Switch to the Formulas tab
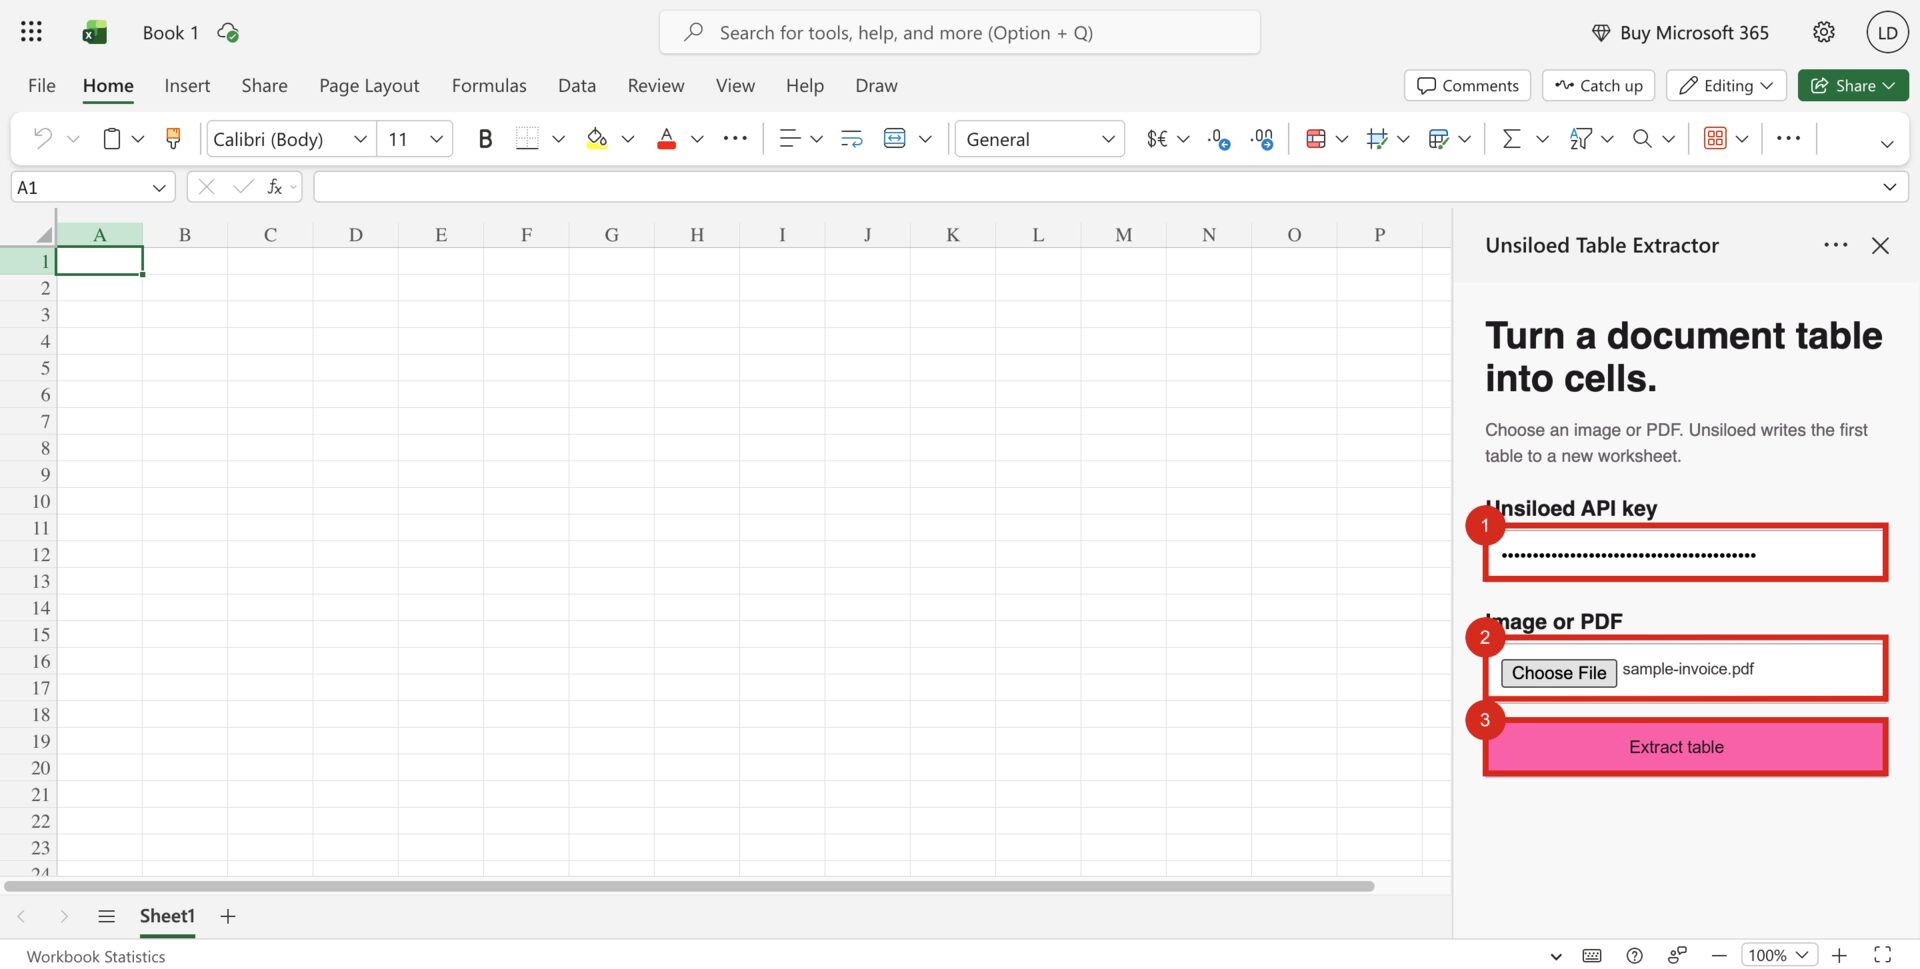This screenshot has width=1920, height=969. [x=489, y=85]
